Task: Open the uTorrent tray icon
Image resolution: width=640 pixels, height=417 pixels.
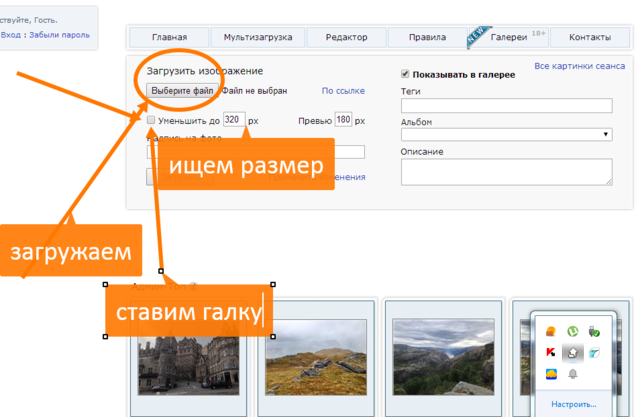Action: (x=573, y=331)
